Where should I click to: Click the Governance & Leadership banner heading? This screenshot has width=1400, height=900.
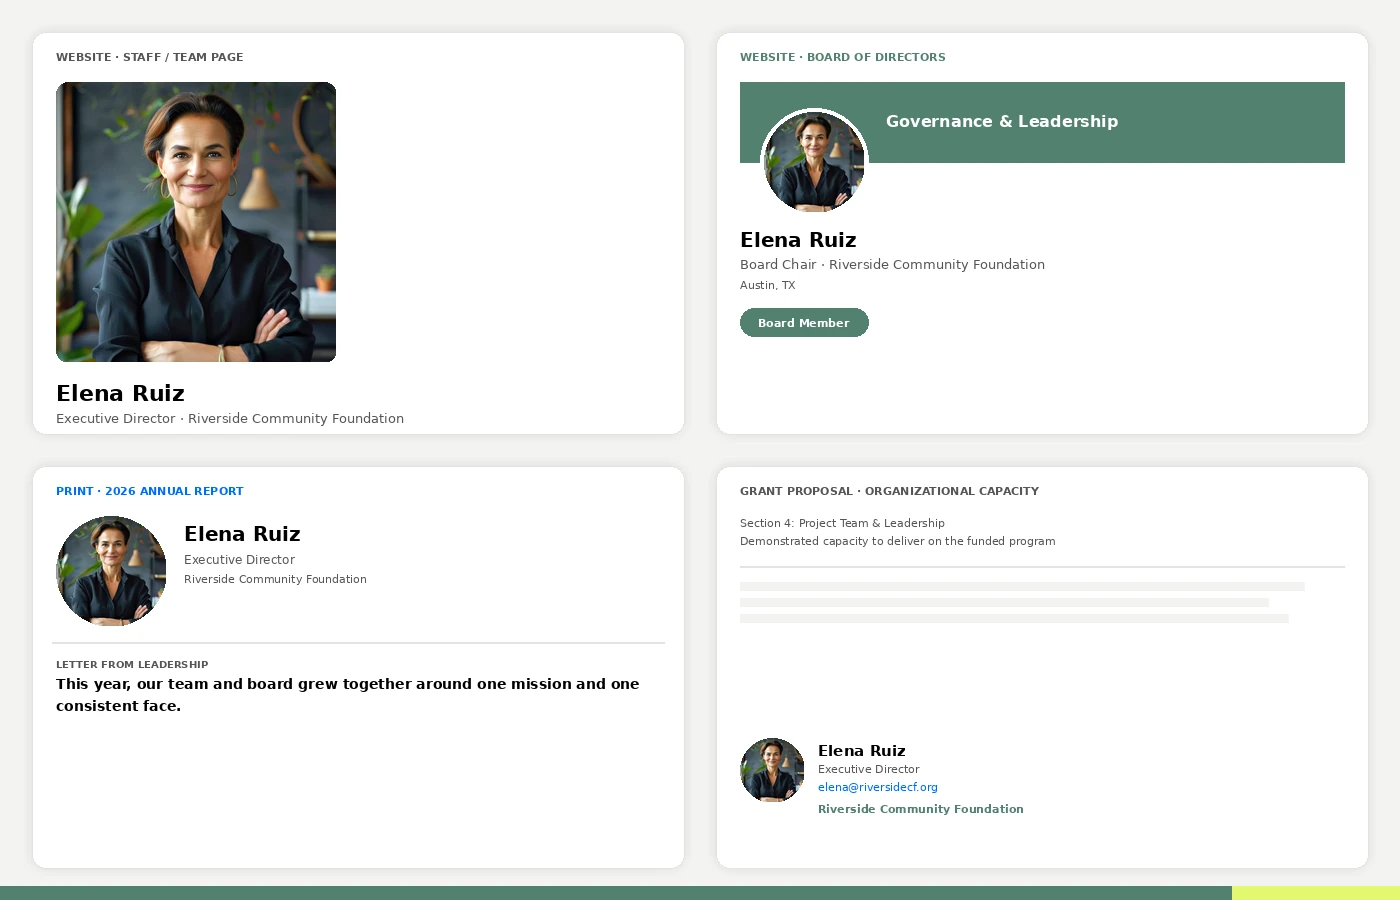click(1002, 121)
